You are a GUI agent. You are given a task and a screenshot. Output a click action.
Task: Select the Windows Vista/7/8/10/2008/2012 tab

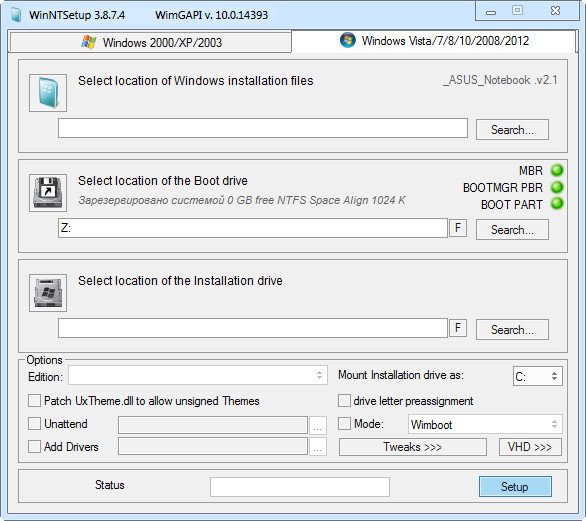434,41
